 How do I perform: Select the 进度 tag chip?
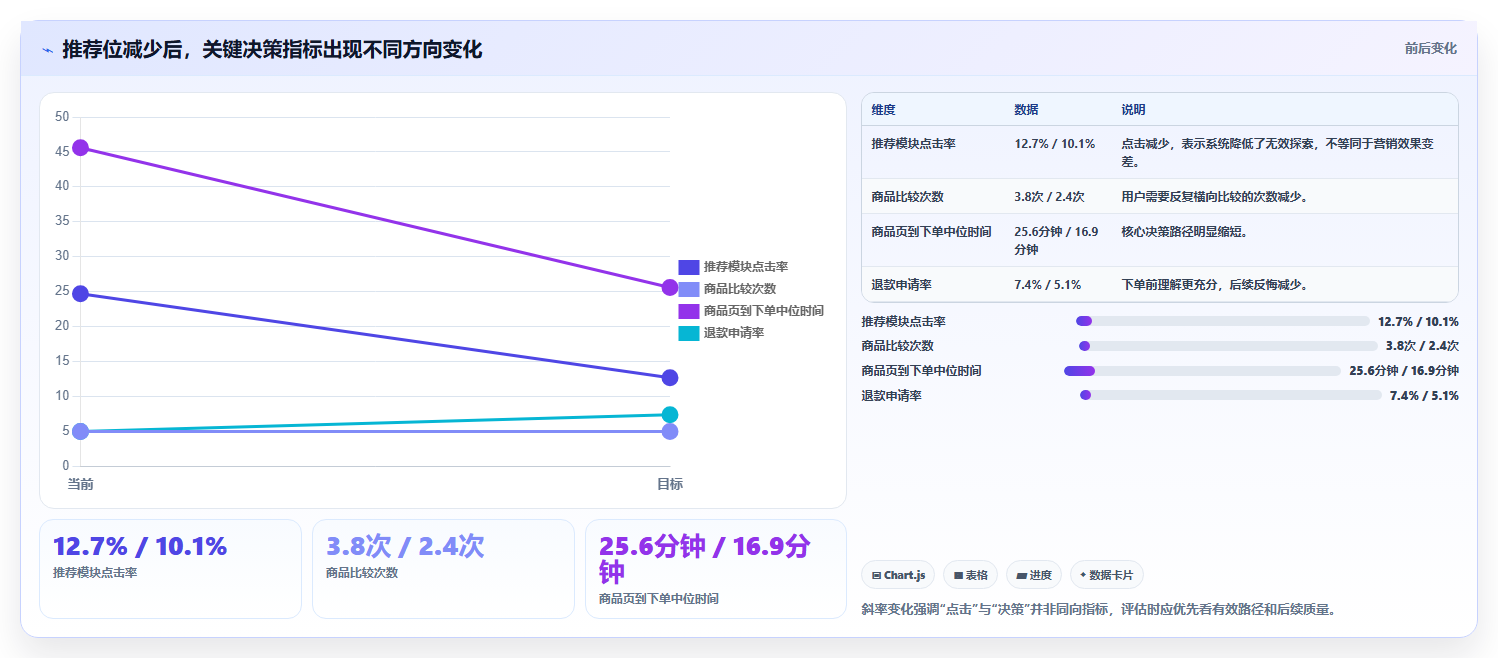point(1034,575)
